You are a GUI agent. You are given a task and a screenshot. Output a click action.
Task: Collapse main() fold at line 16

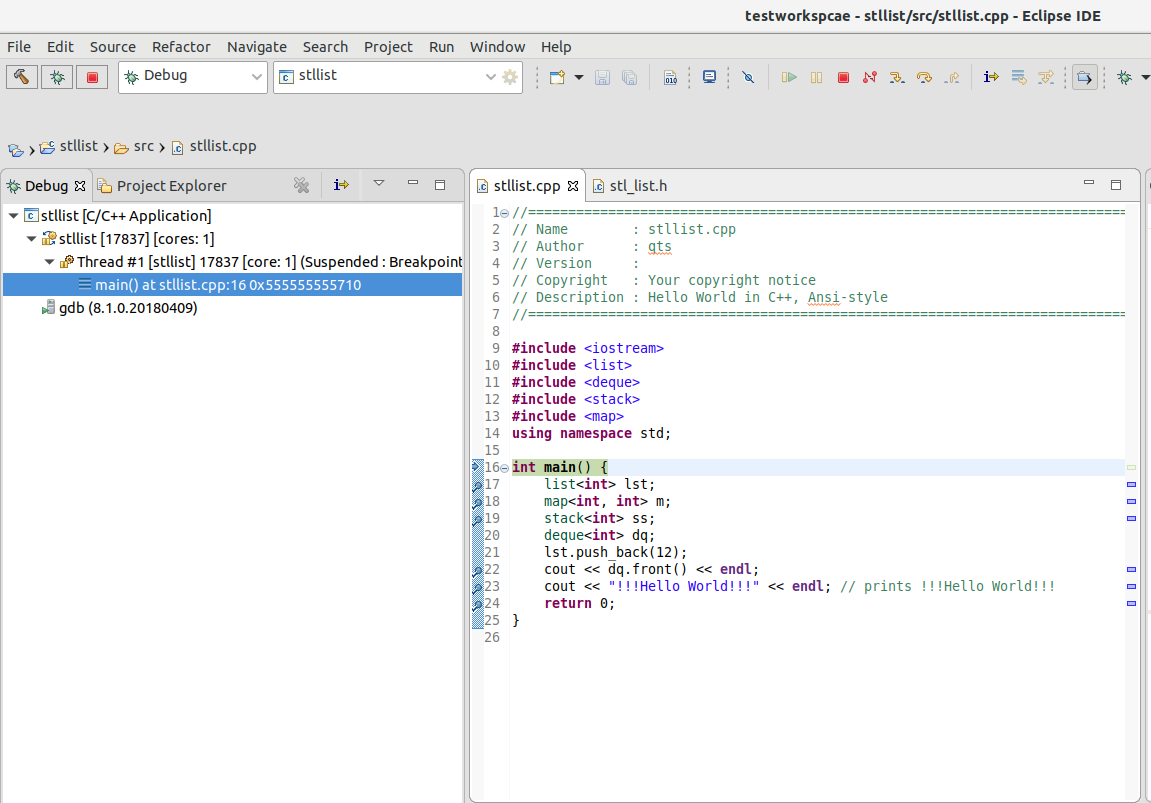click(x=504, y=468)
